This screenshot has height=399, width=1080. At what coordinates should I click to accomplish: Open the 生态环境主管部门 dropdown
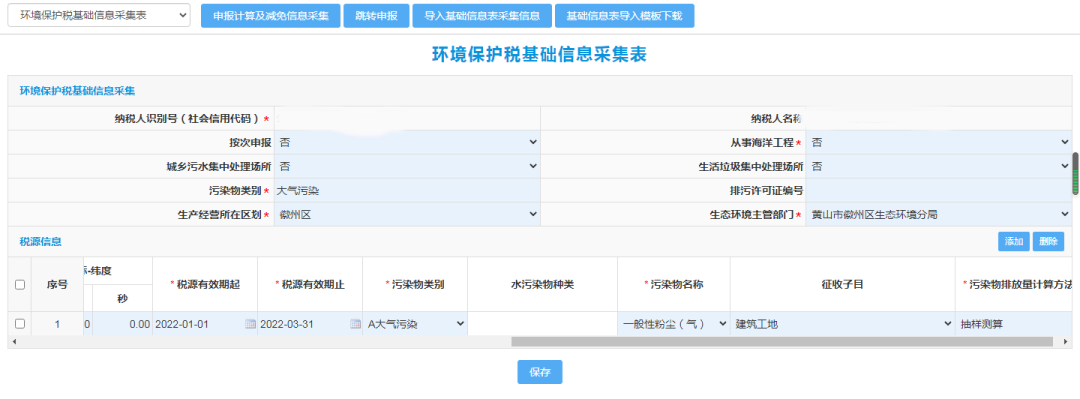click(x=939, y=214)
